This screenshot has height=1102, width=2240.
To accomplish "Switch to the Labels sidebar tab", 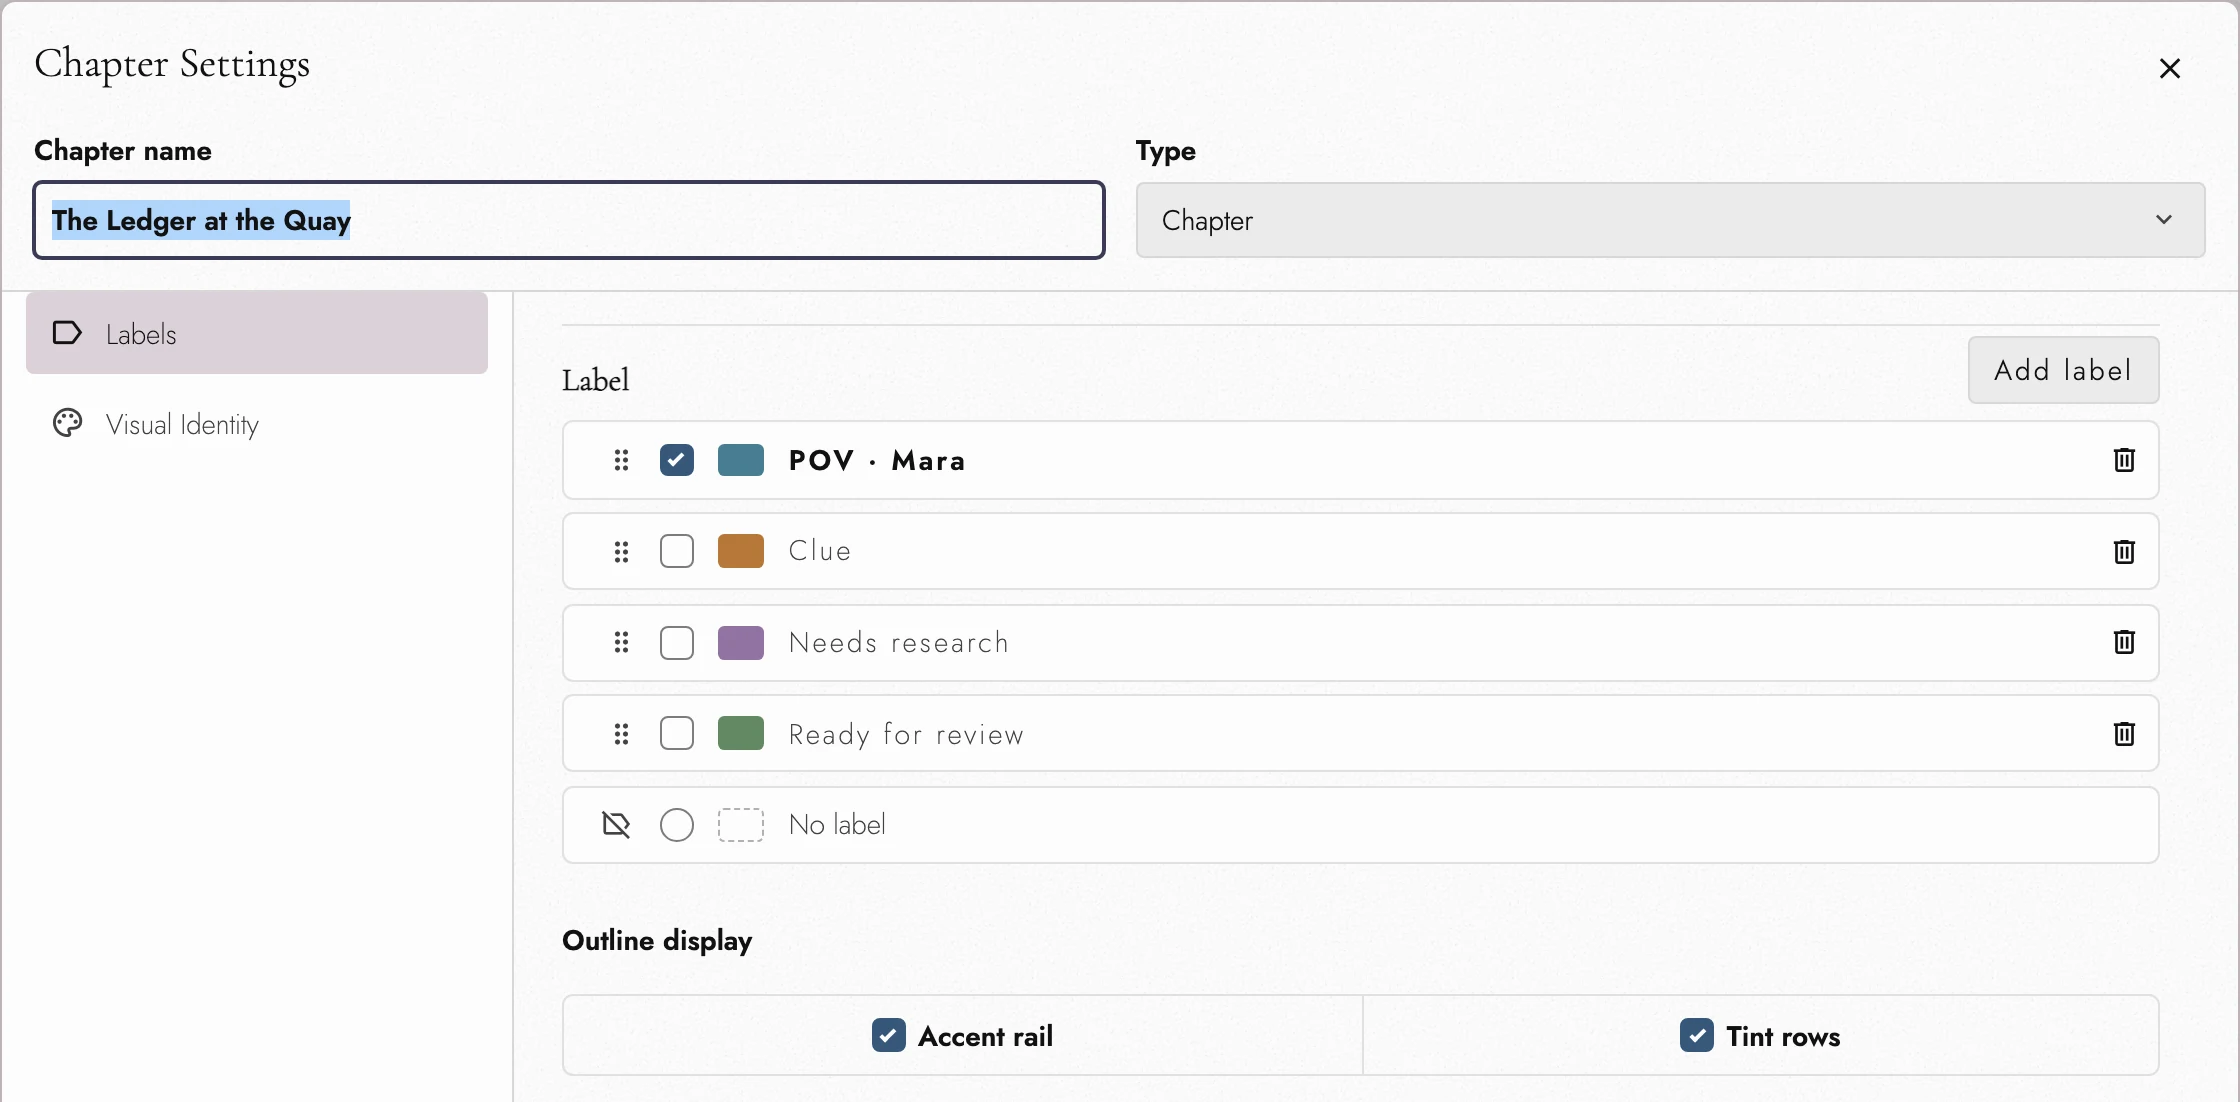I will (x=257, y=333).
